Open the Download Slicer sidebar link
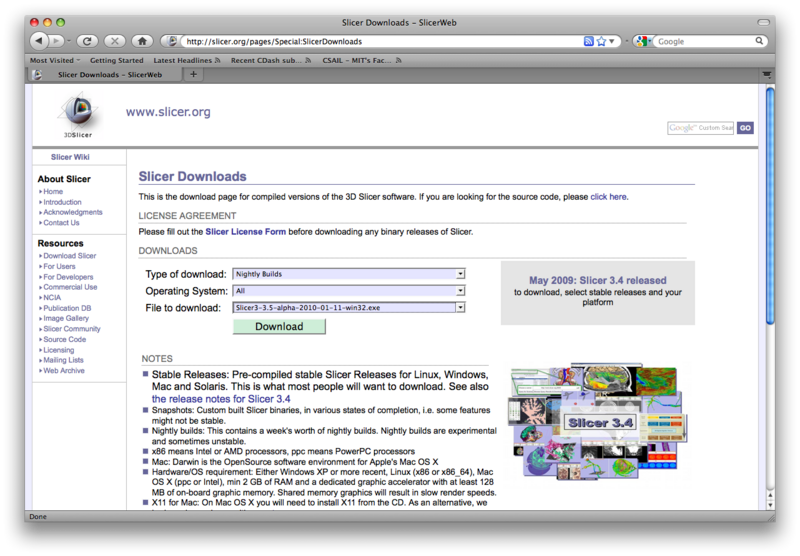 (x=69, y=256)
